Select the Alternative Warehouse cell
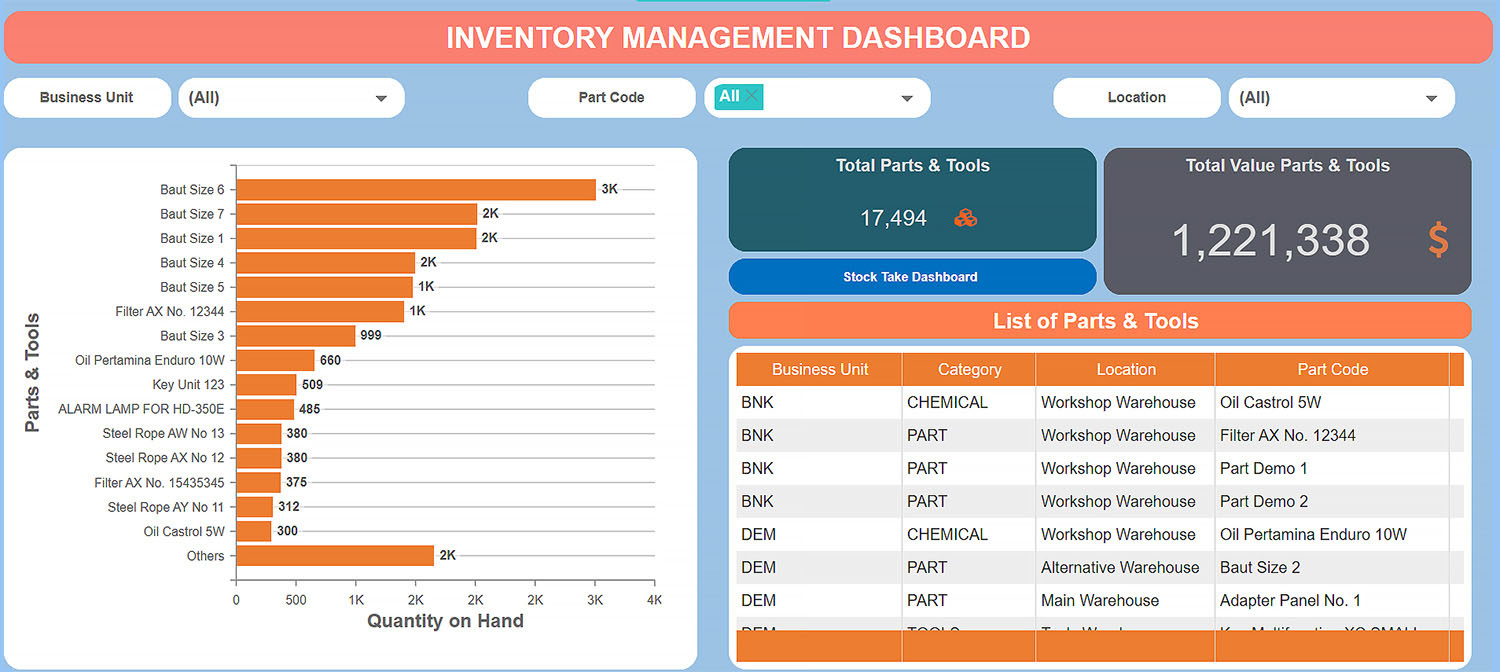 pos(1119,567)
